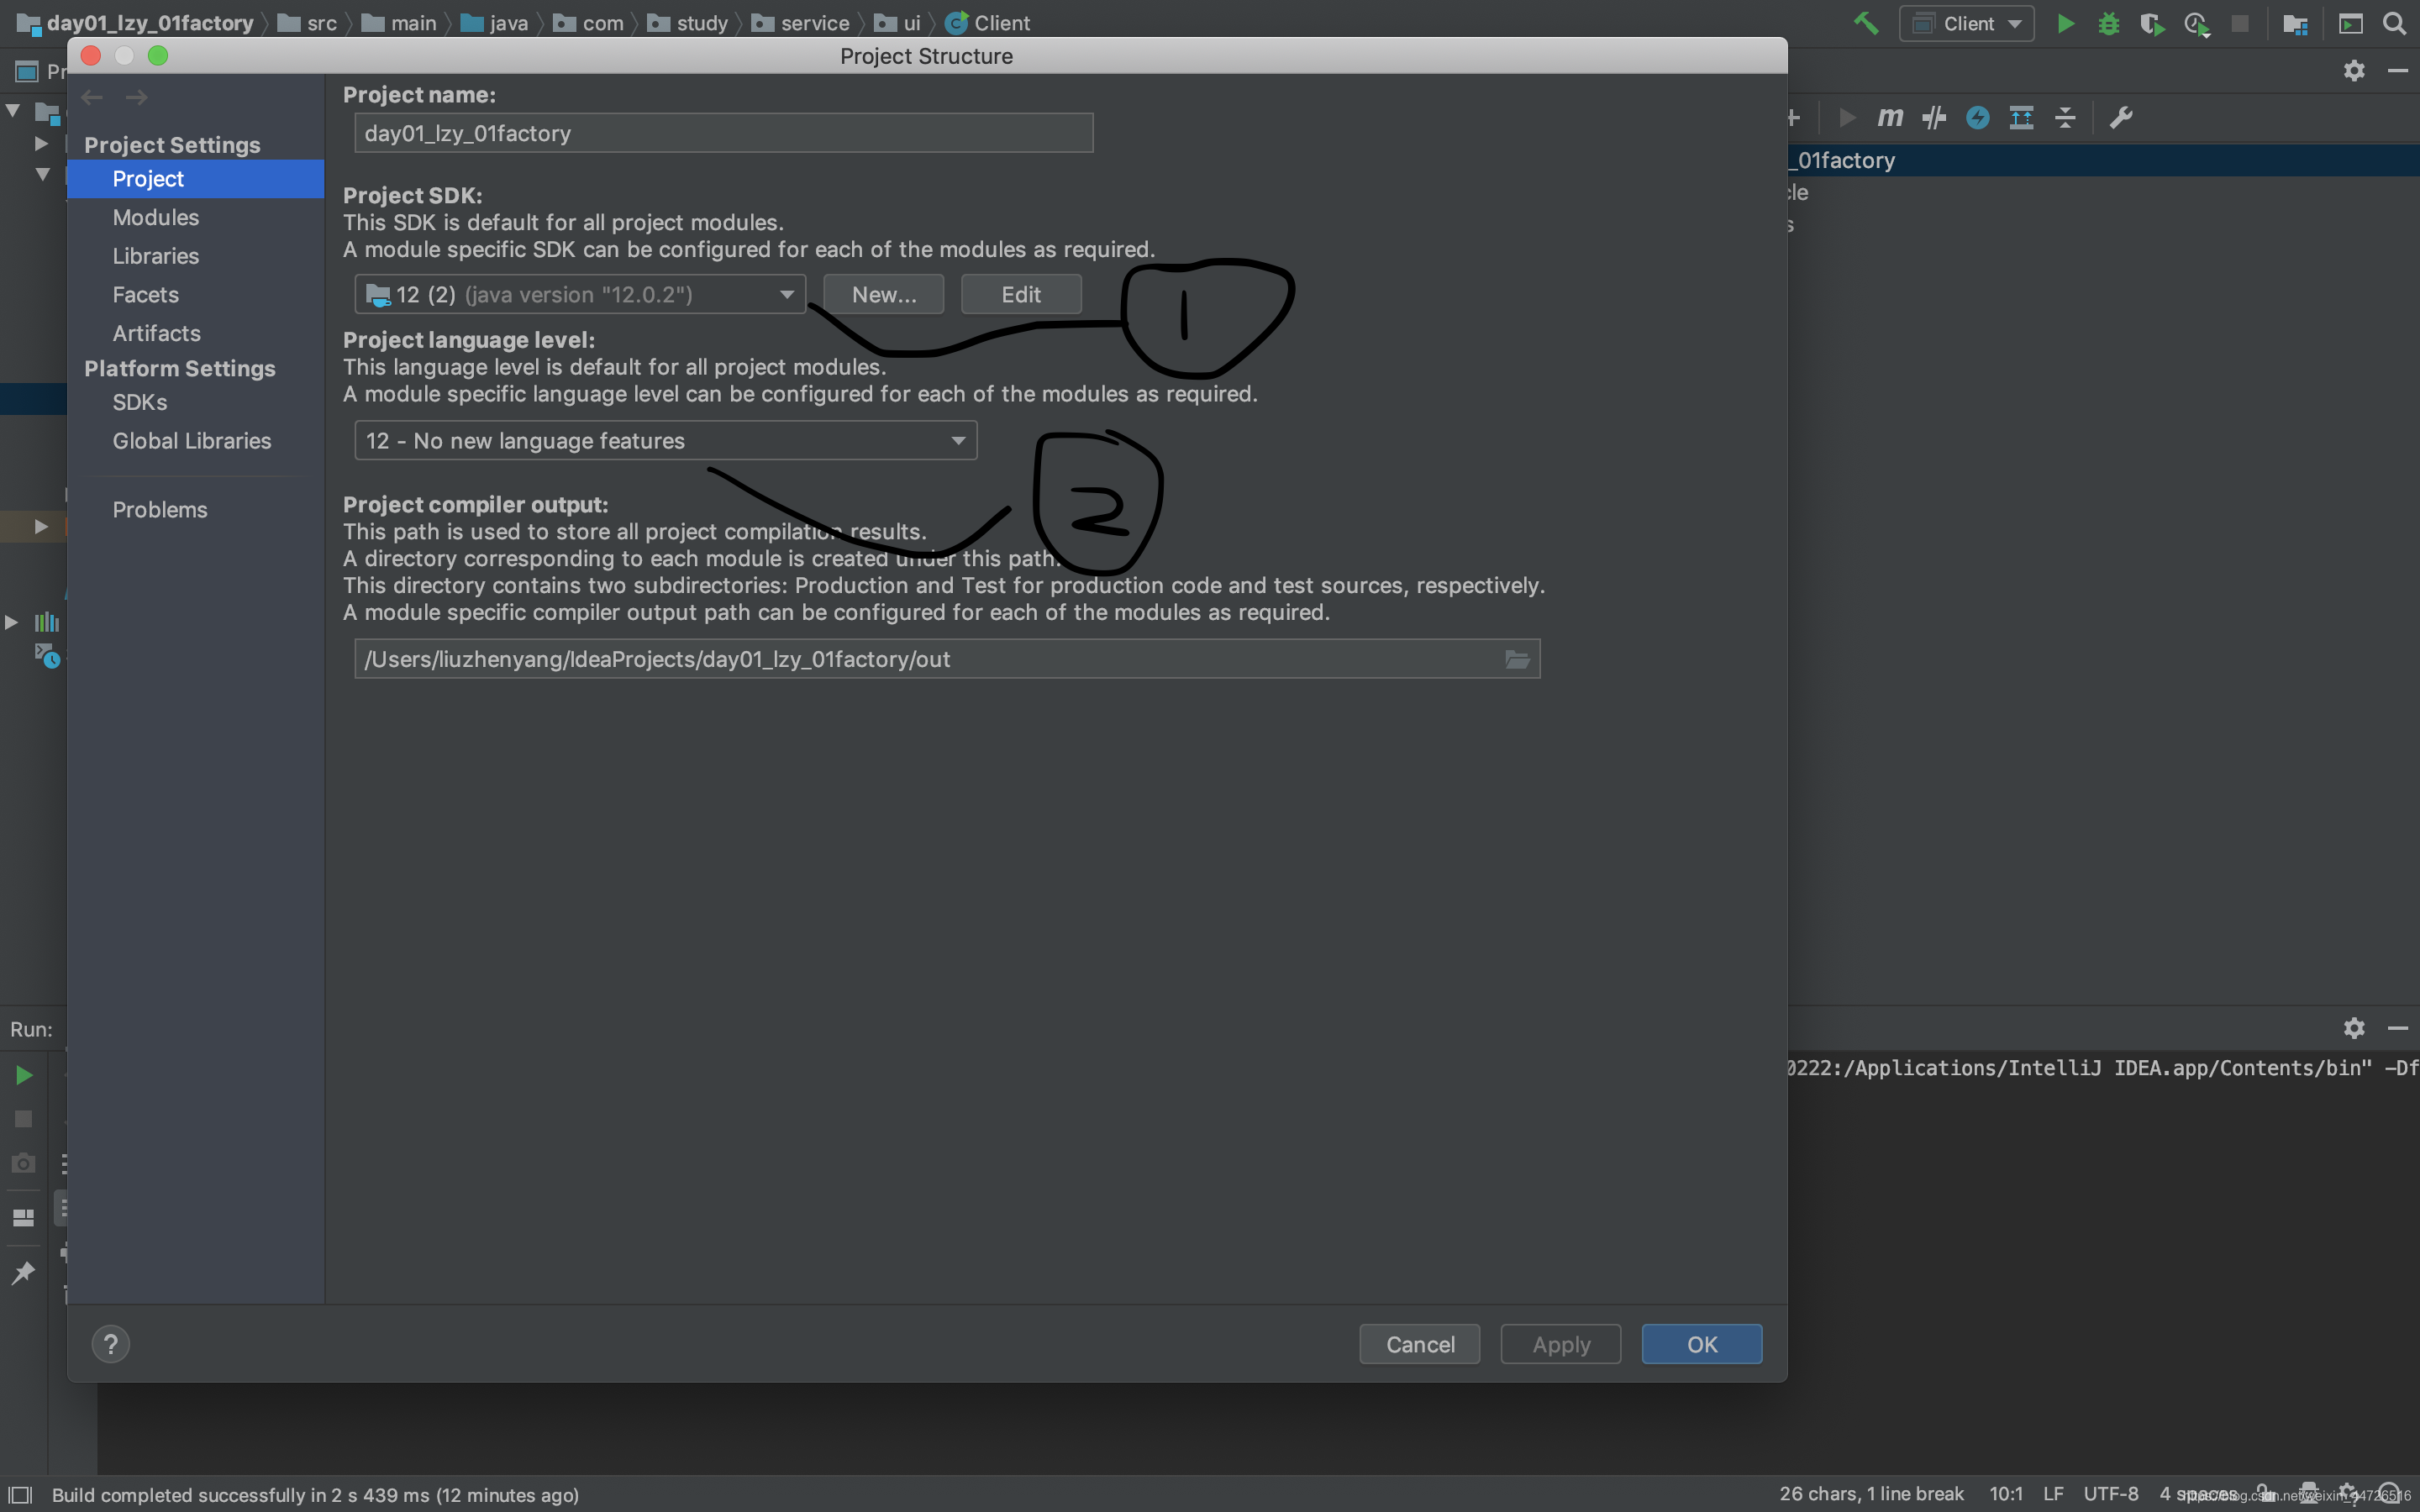
Task: Click Gradle Expand All icon
Action: click(x=2021, y=118)
